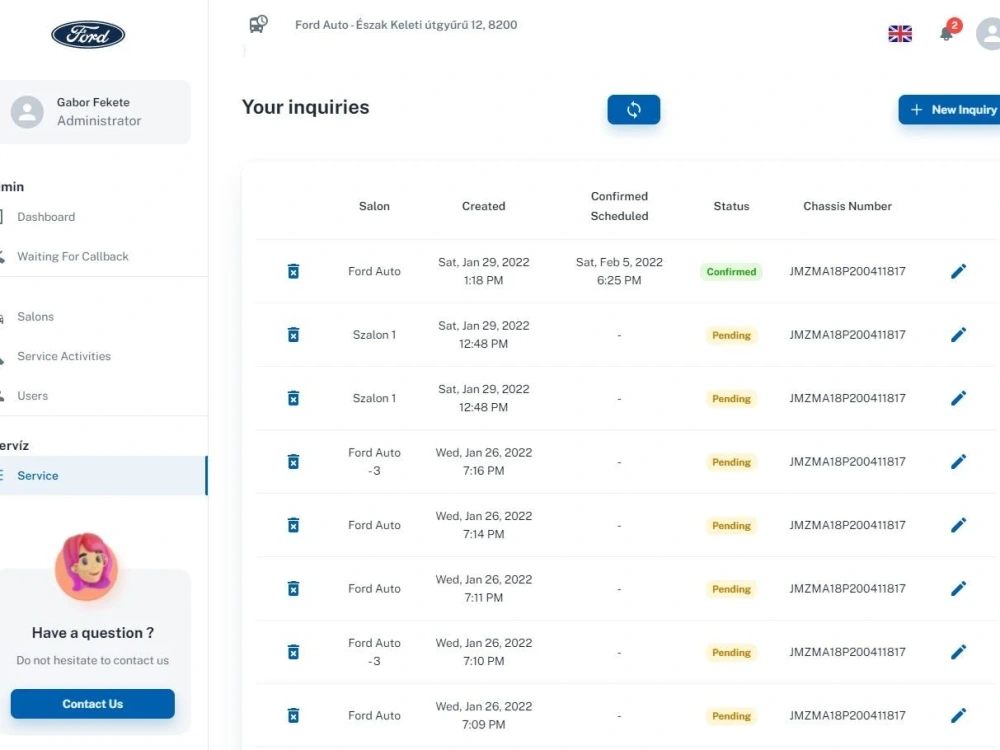Edit the Confirmed inquiry with the pencil icon
Image resolution: width=1000 pixels, height=750 pixels.
pos(958,271)
